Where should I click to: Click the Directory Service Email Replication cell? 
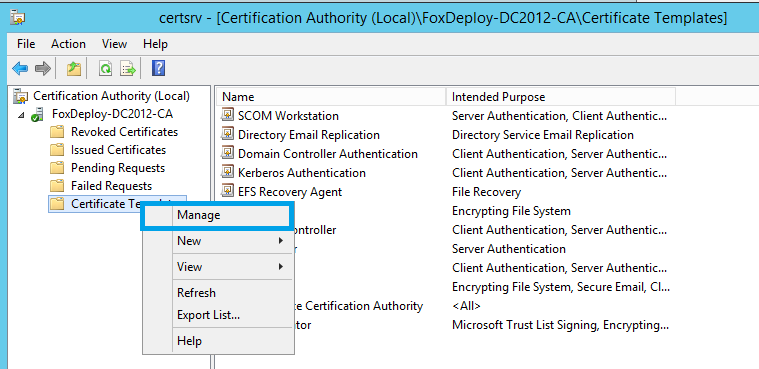543,135
